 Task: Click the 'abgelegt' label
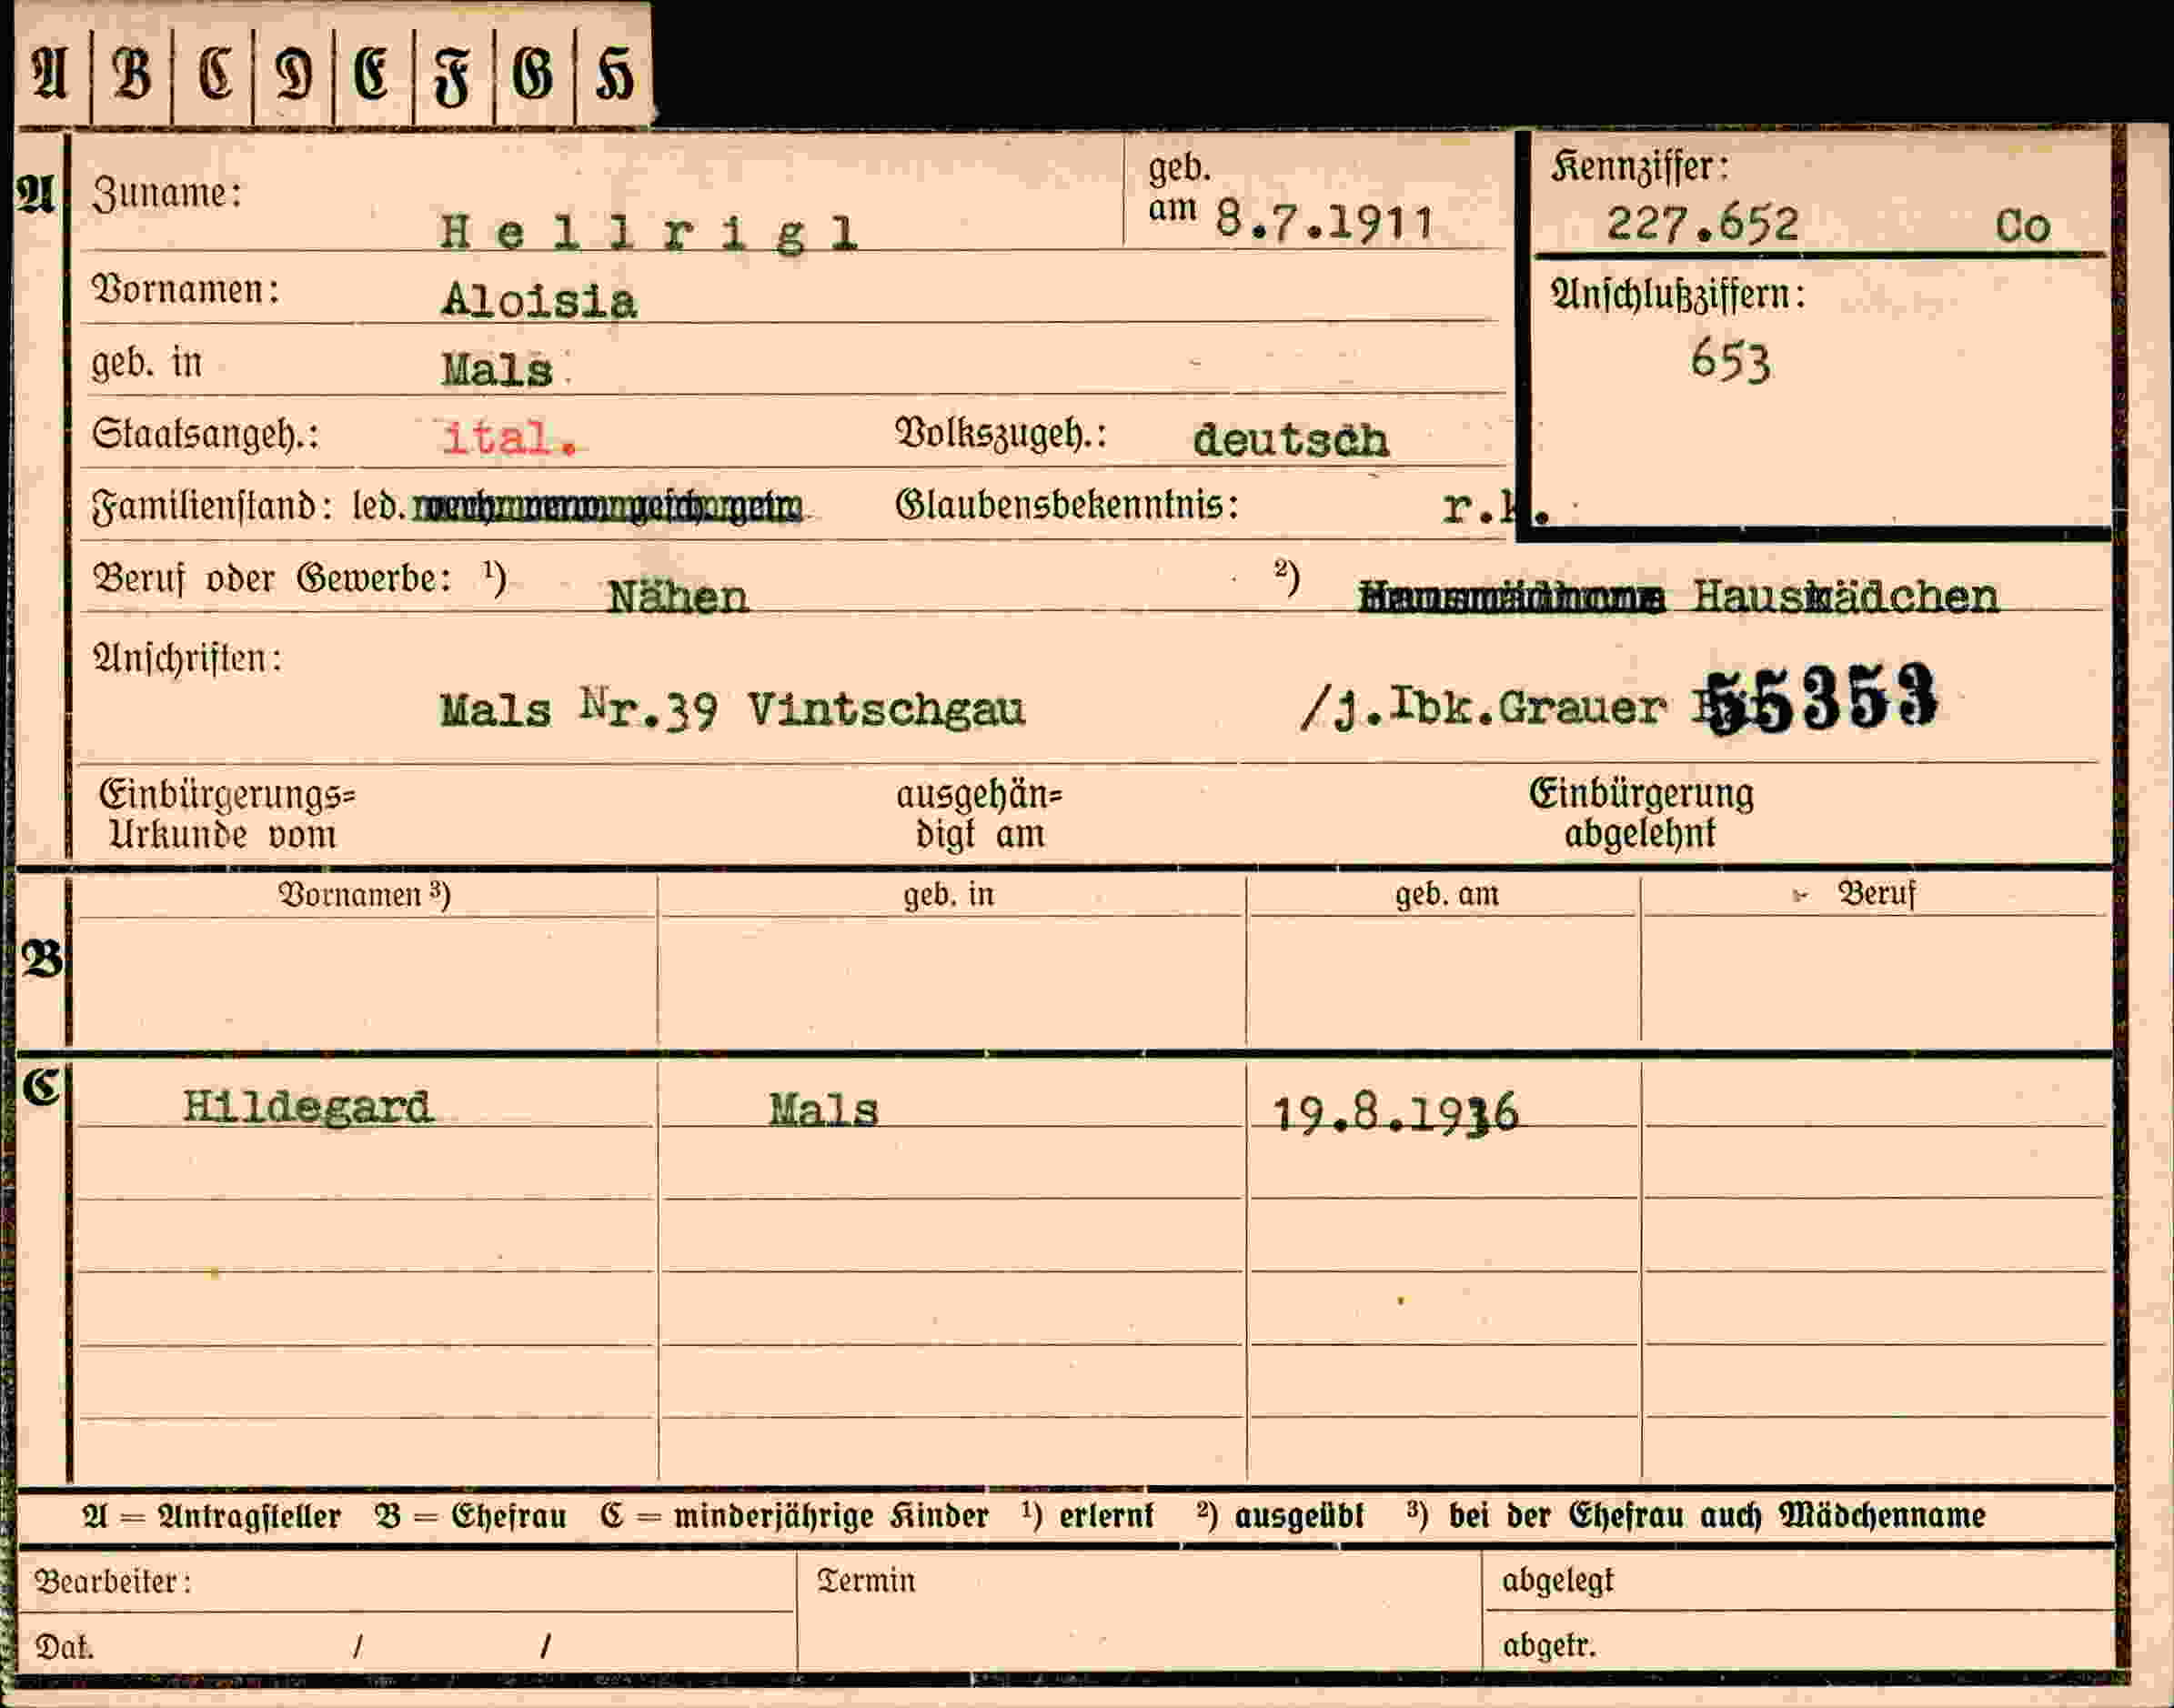1558,1581
